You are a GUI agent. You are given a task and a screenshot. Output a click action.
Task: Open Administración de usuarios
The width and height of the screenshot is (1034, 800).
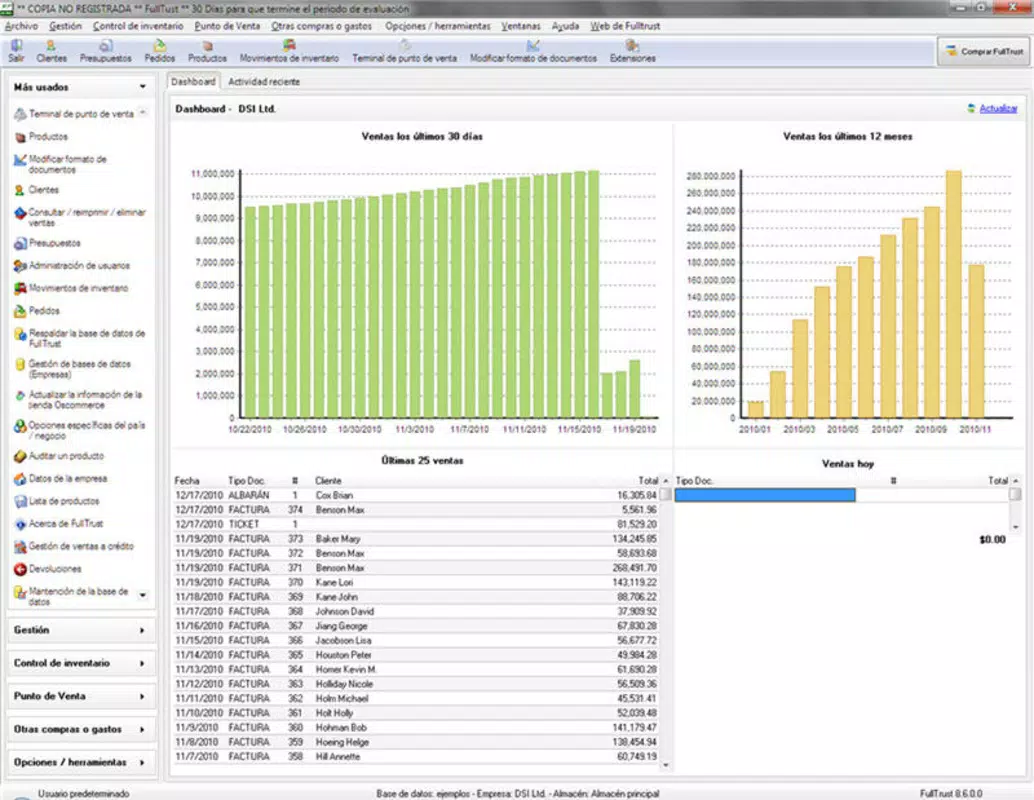click(x=72, y=266)
